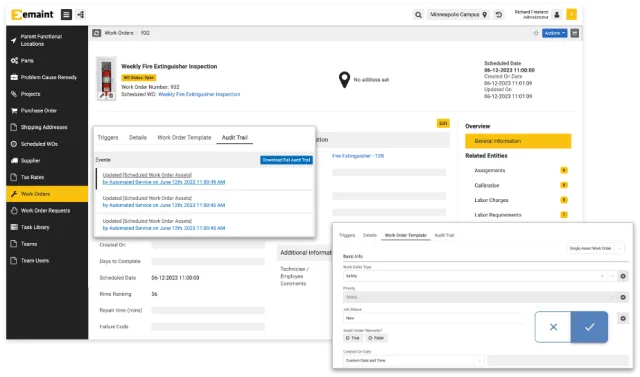Screen dimensions: 640x377
Task: Open Teams in the sidebar
Action: pyautogui.click(x=47, y=244)
